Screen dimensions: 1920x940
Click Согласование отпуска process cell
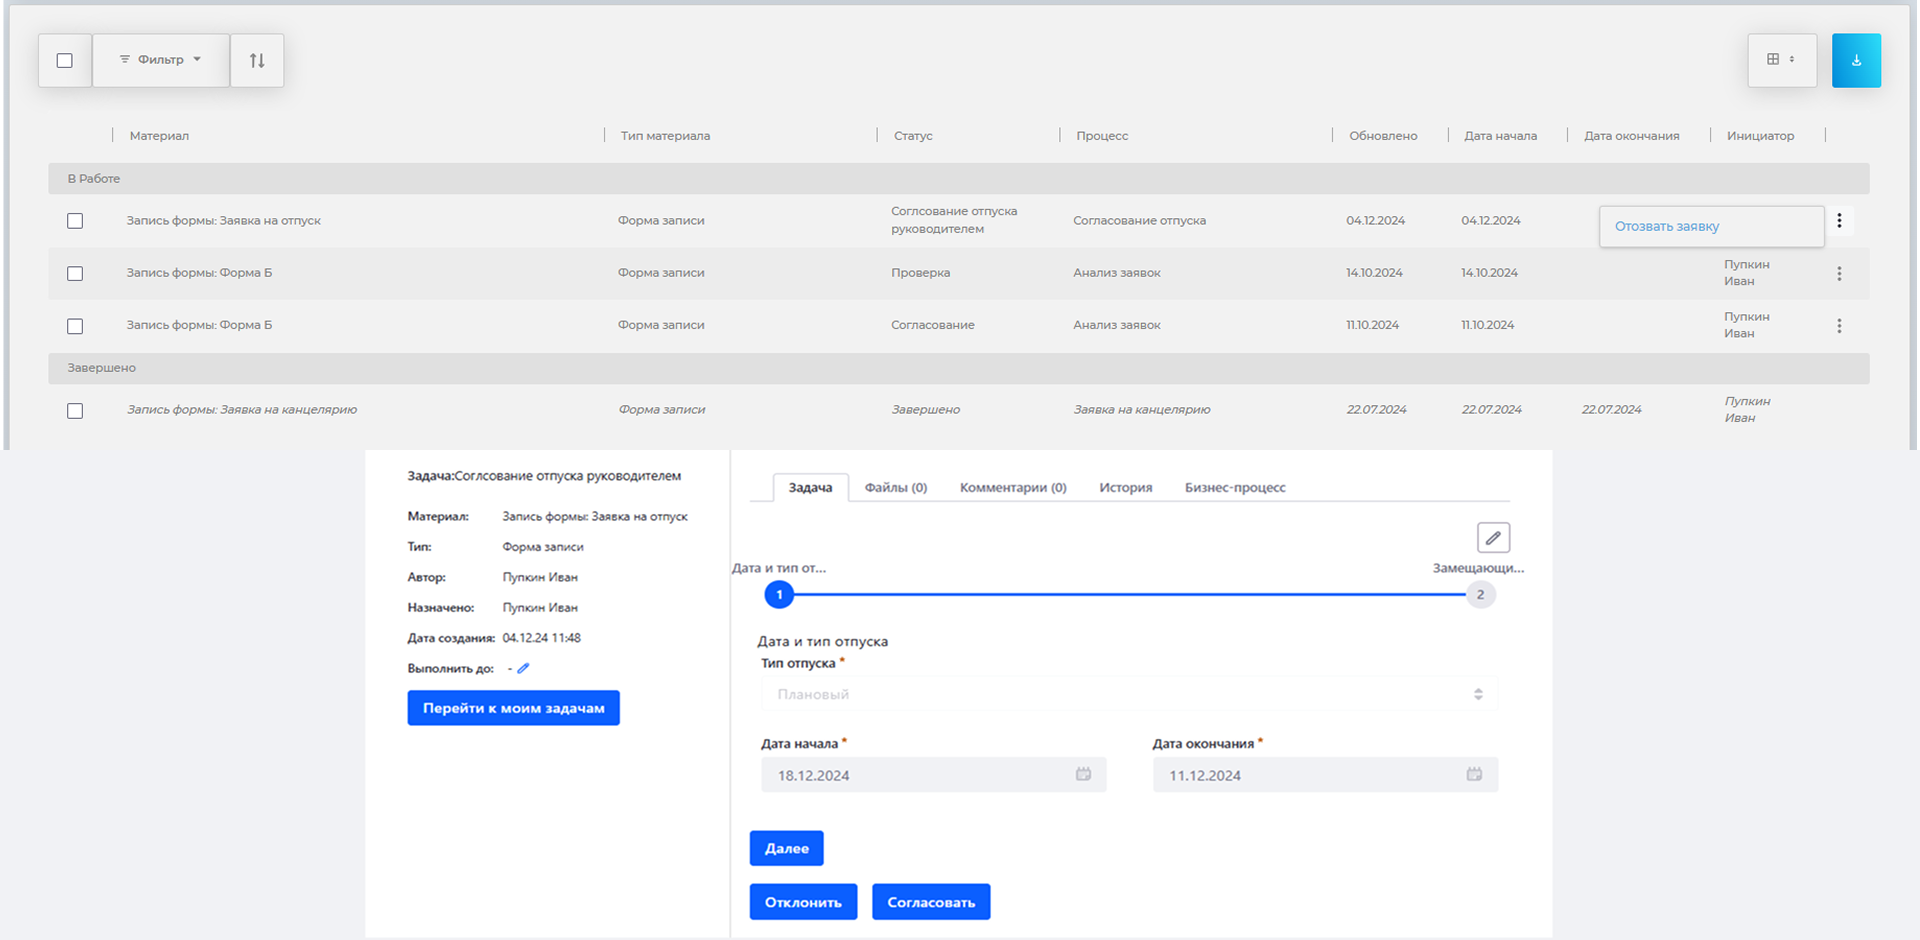coord(1139,221)
